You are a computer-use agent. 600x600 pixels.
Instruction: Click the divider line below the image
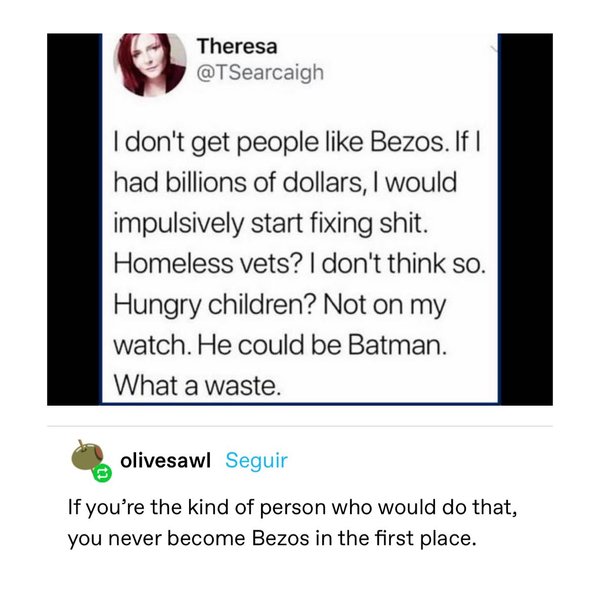pyautogui.click(x=300, y=426)
